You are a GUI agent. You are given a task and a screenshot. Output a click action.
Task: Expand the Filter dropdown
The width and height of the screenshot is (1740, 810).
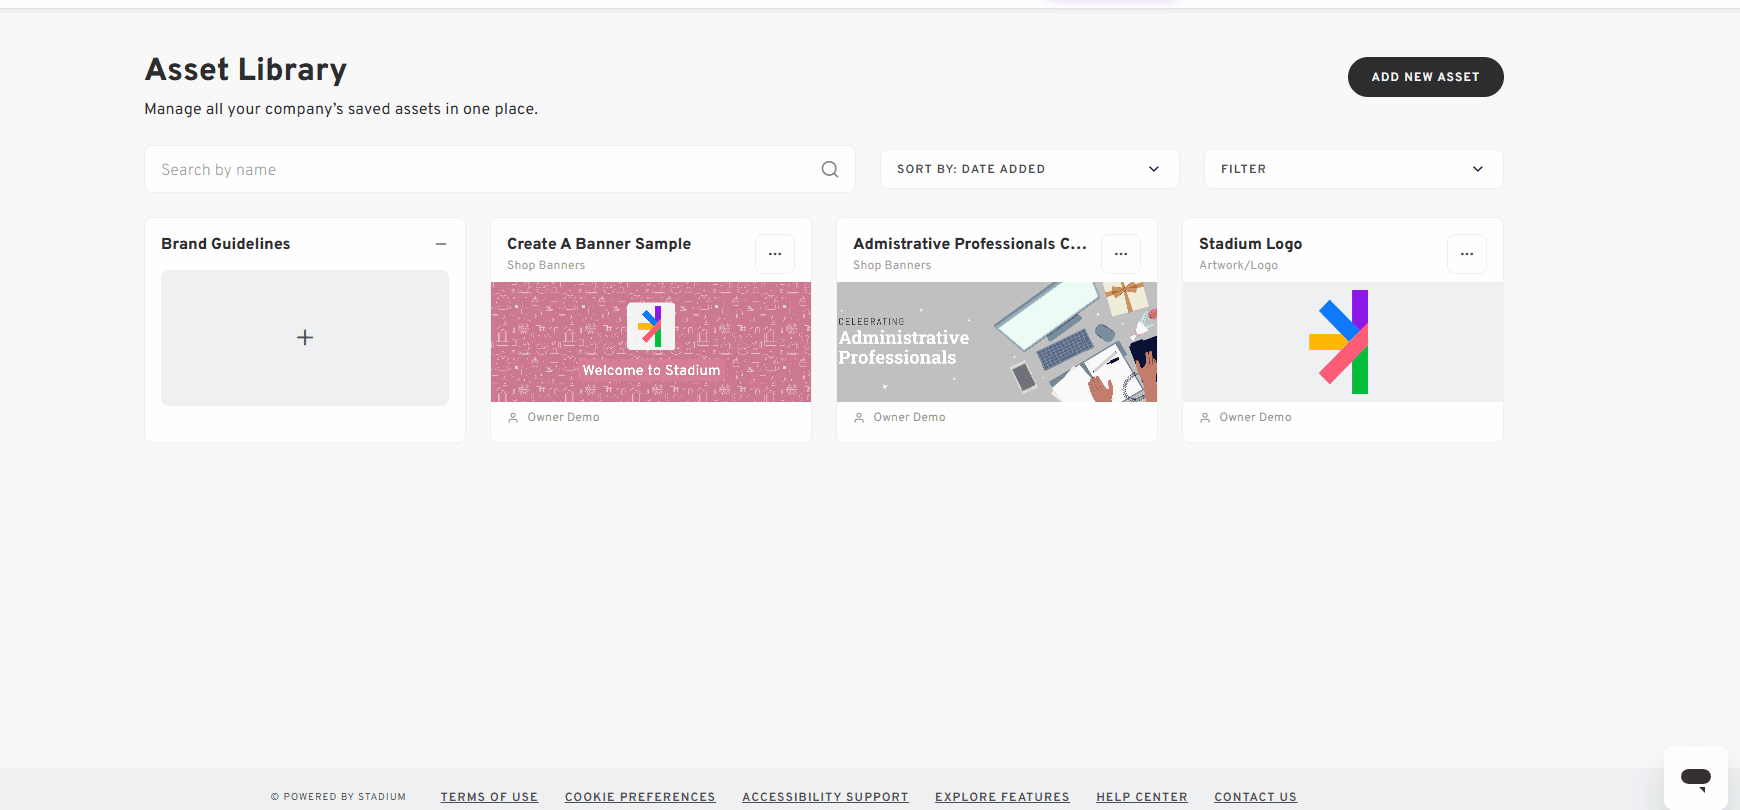click(x=1353, y=169)
